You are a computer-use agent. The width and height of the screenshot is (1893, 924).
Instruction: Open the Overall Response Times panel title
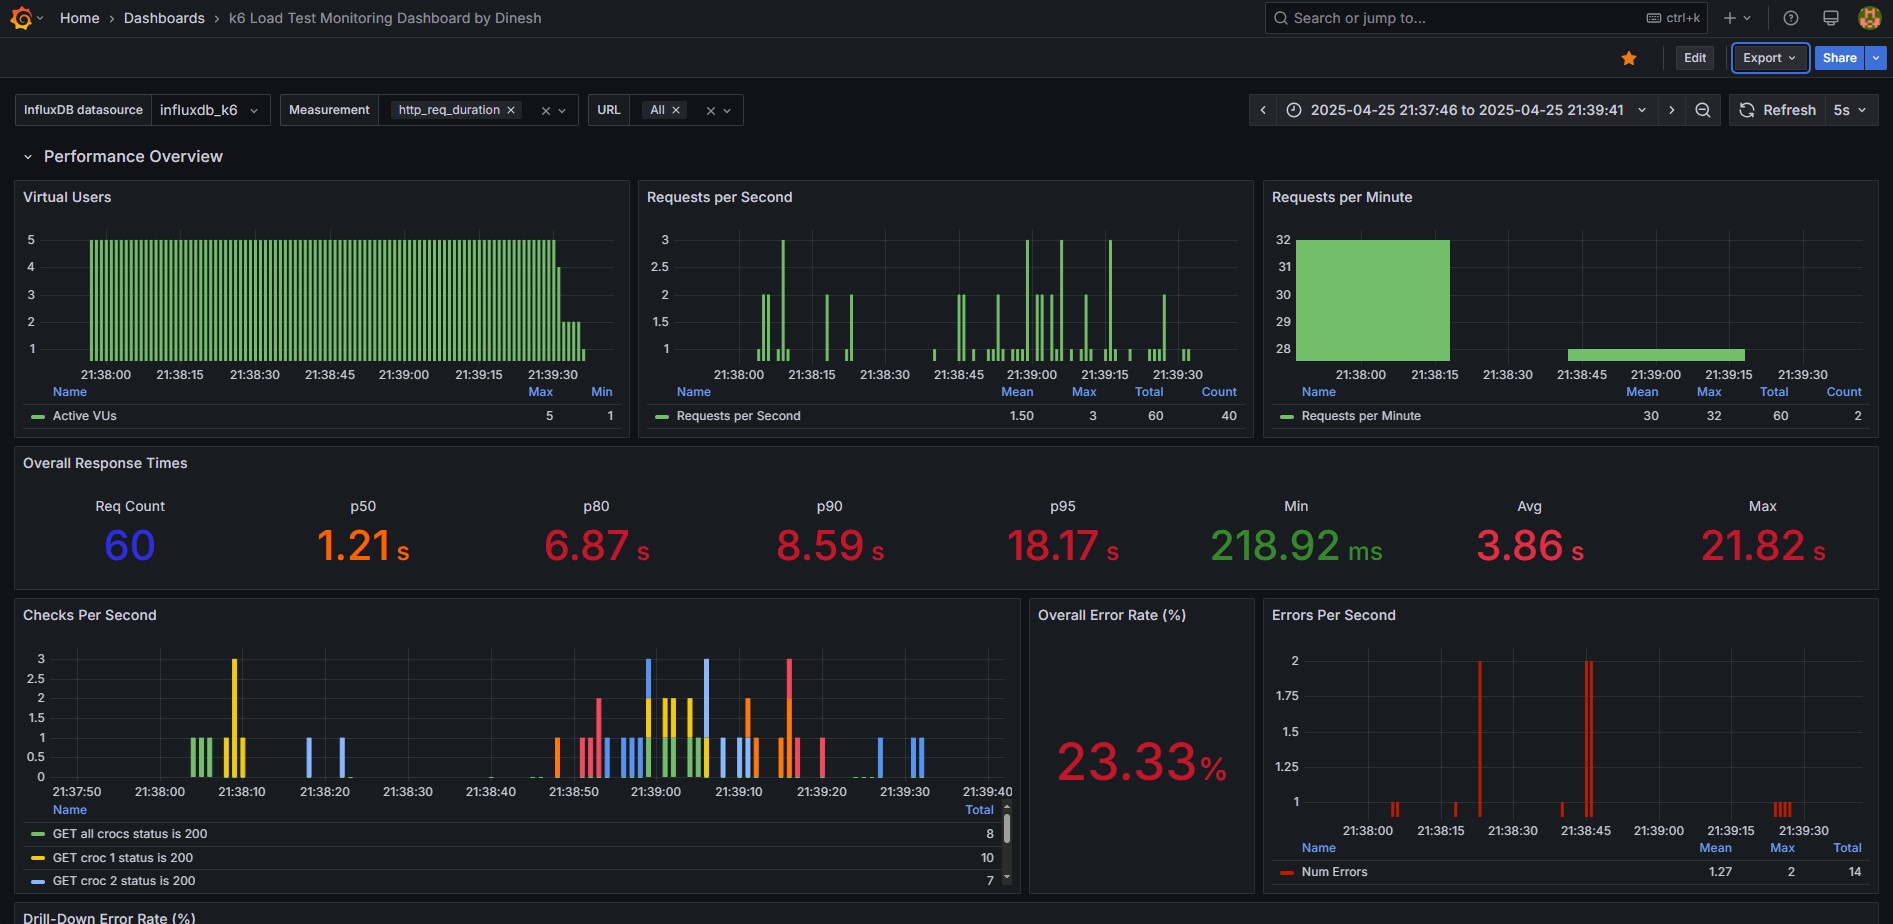[105, 463]
